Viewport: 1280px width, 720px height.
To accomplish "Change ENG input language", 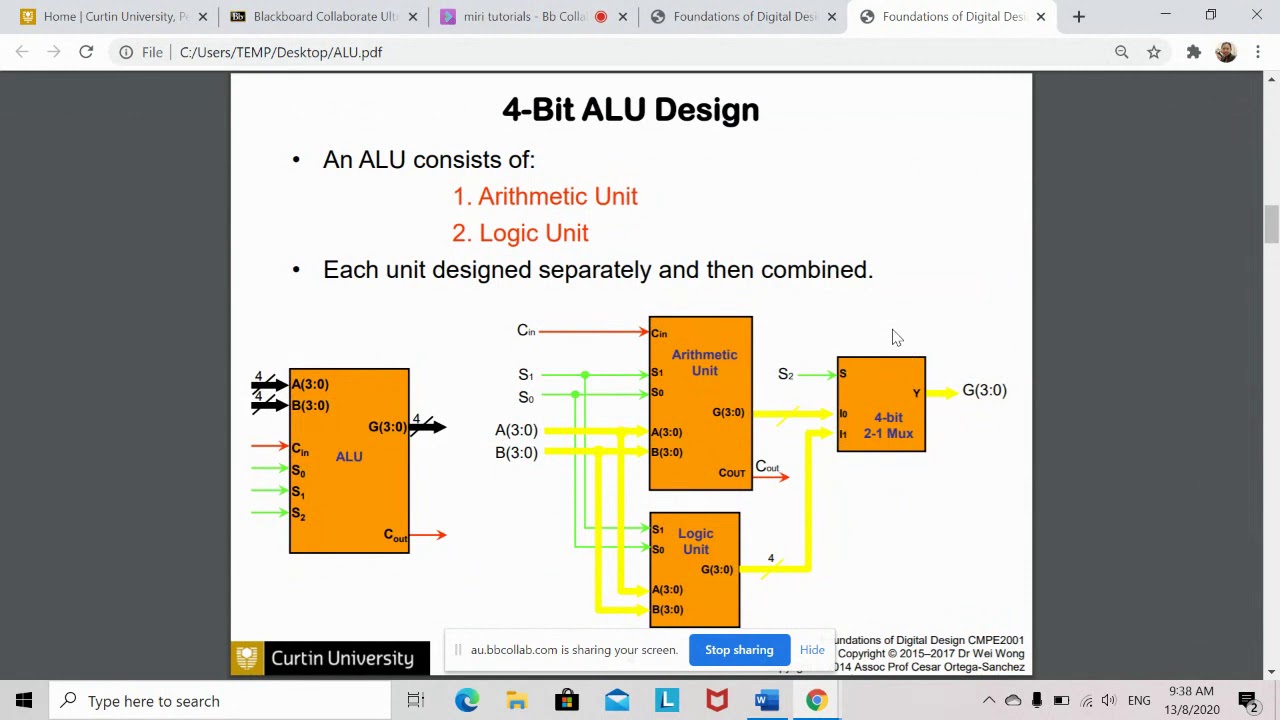I will pos(1139,701).
